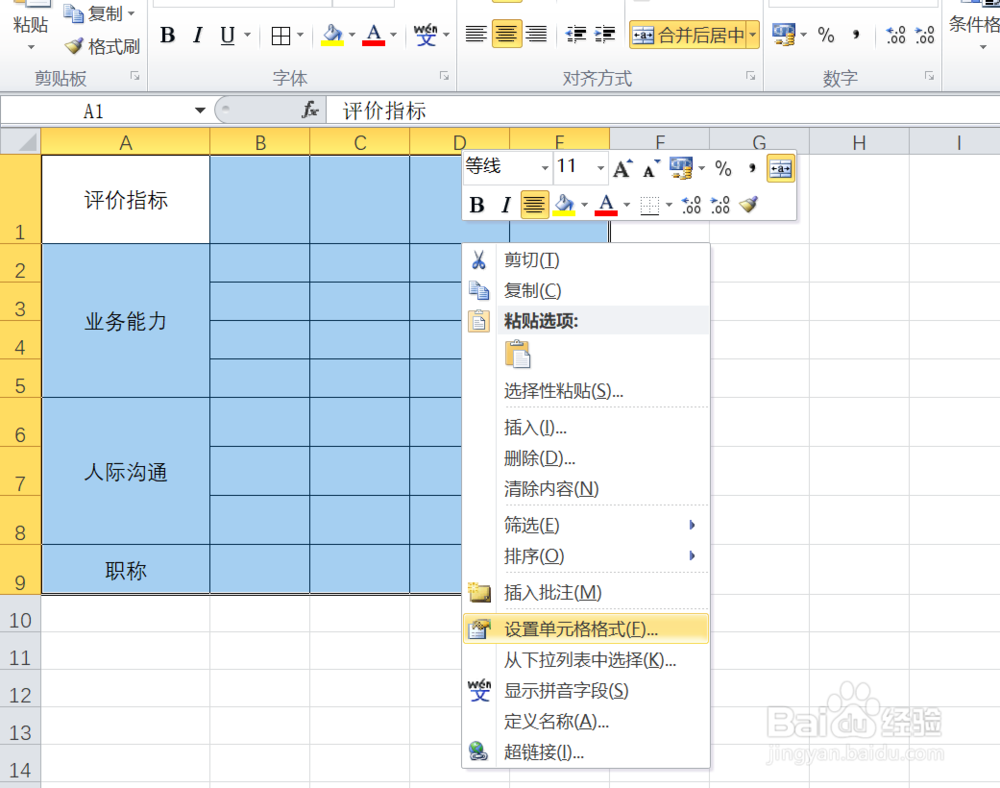Click the Decrease Indent icon
Image resolution: width=1000 pixels, height=788 pixels.
(576, 34)
